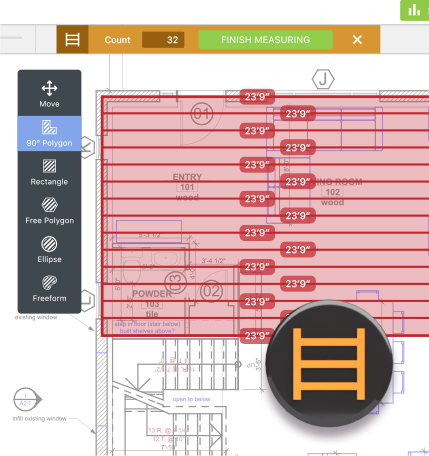Select the Ellipse tool

[x=49, y=250]
